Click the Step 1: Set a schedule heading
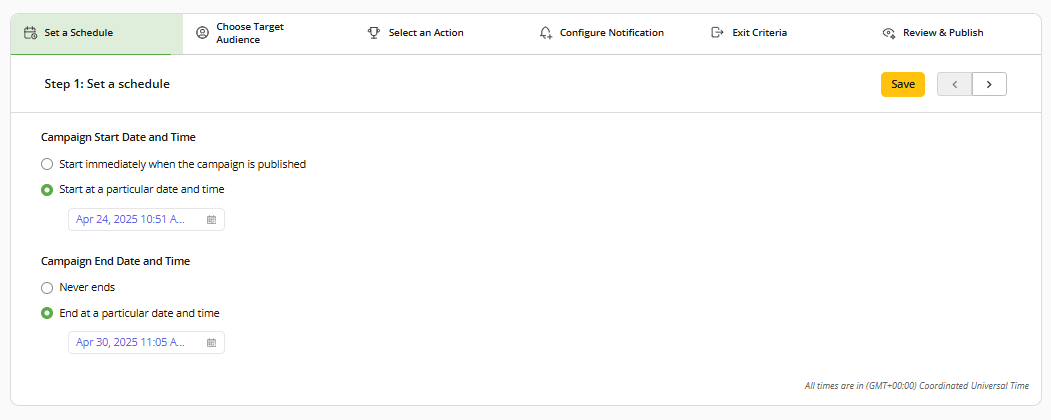The width and height of the screenshot is (1051, 420). 107,84
